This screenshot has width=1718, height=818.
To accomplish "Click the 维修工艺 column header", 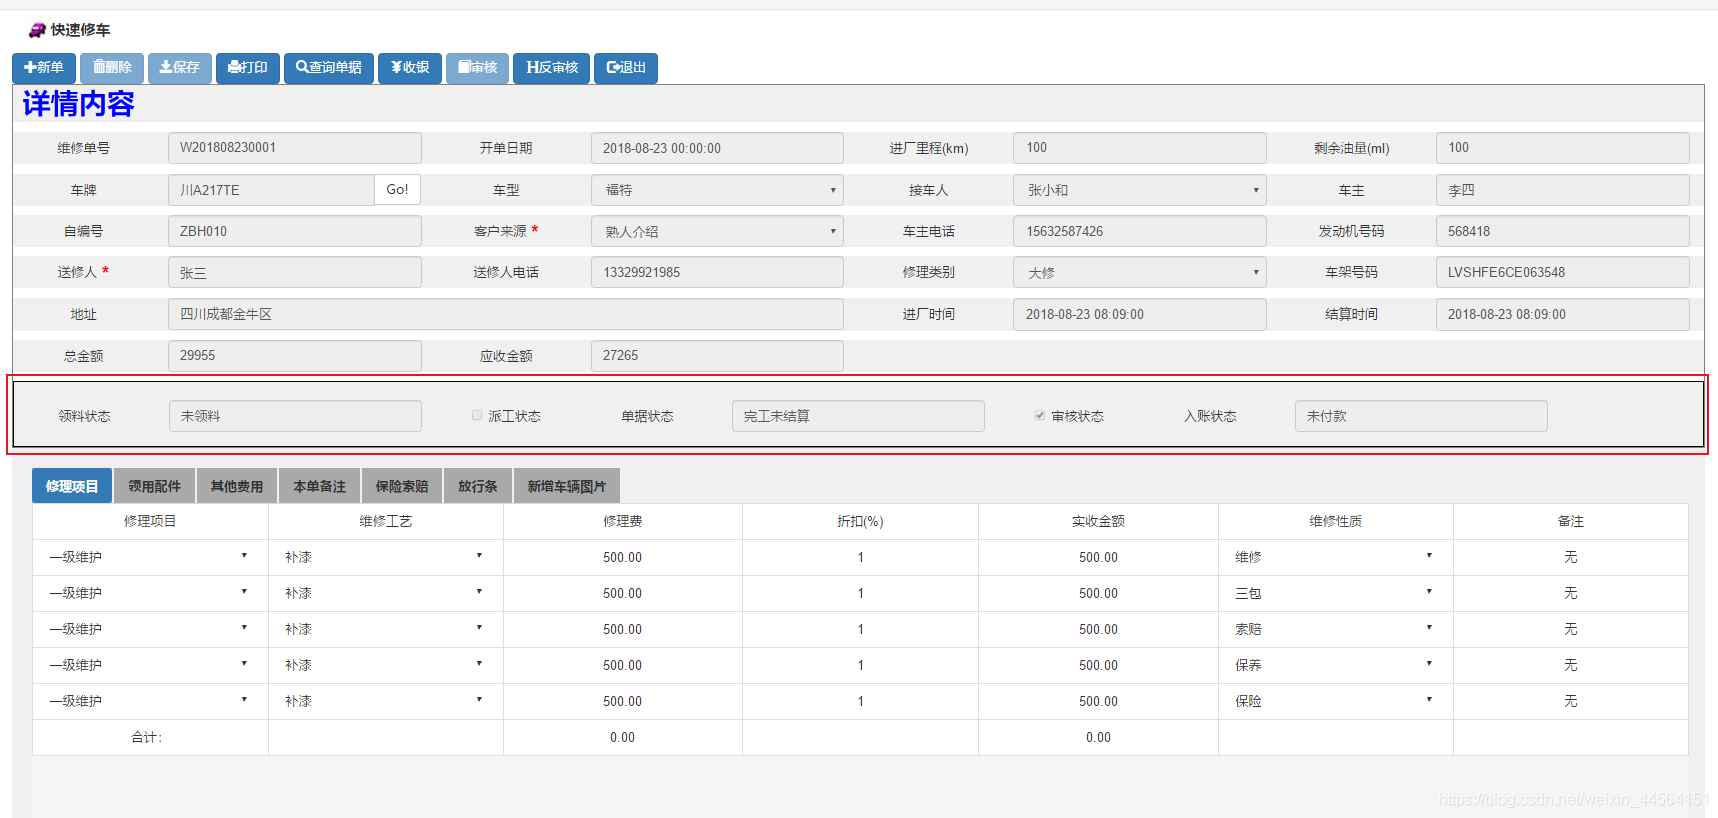I will pyautogui.click(x=386, y=521).
